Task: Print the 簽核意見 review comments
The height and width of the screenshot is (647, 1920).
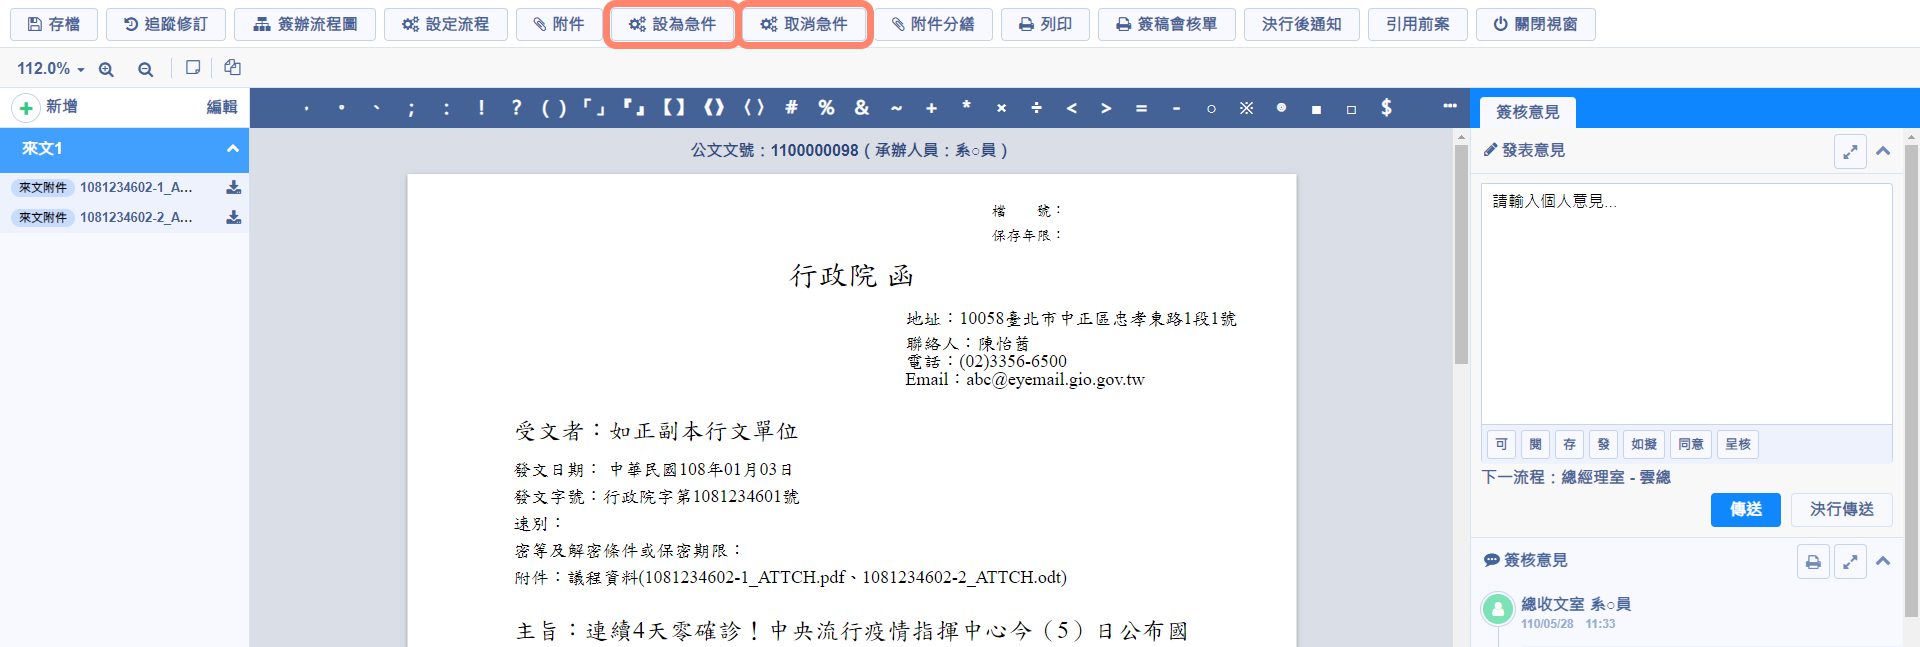Action: tap(1813, 562)
